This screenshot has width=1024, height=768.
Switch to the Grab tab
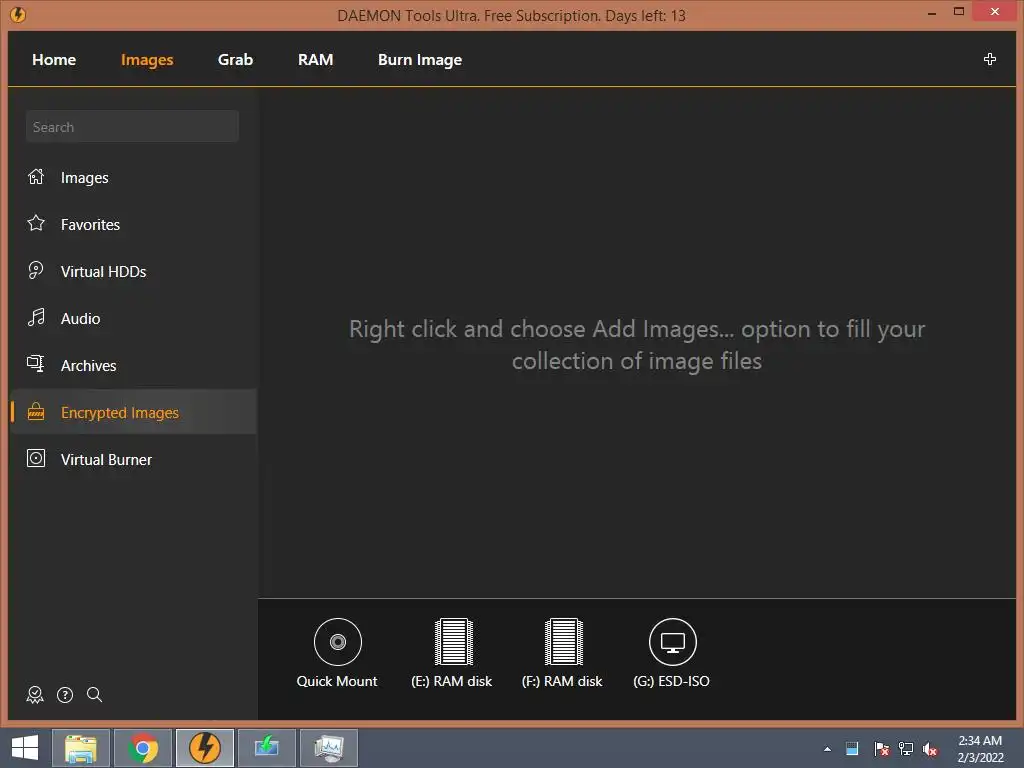(235, 59)
